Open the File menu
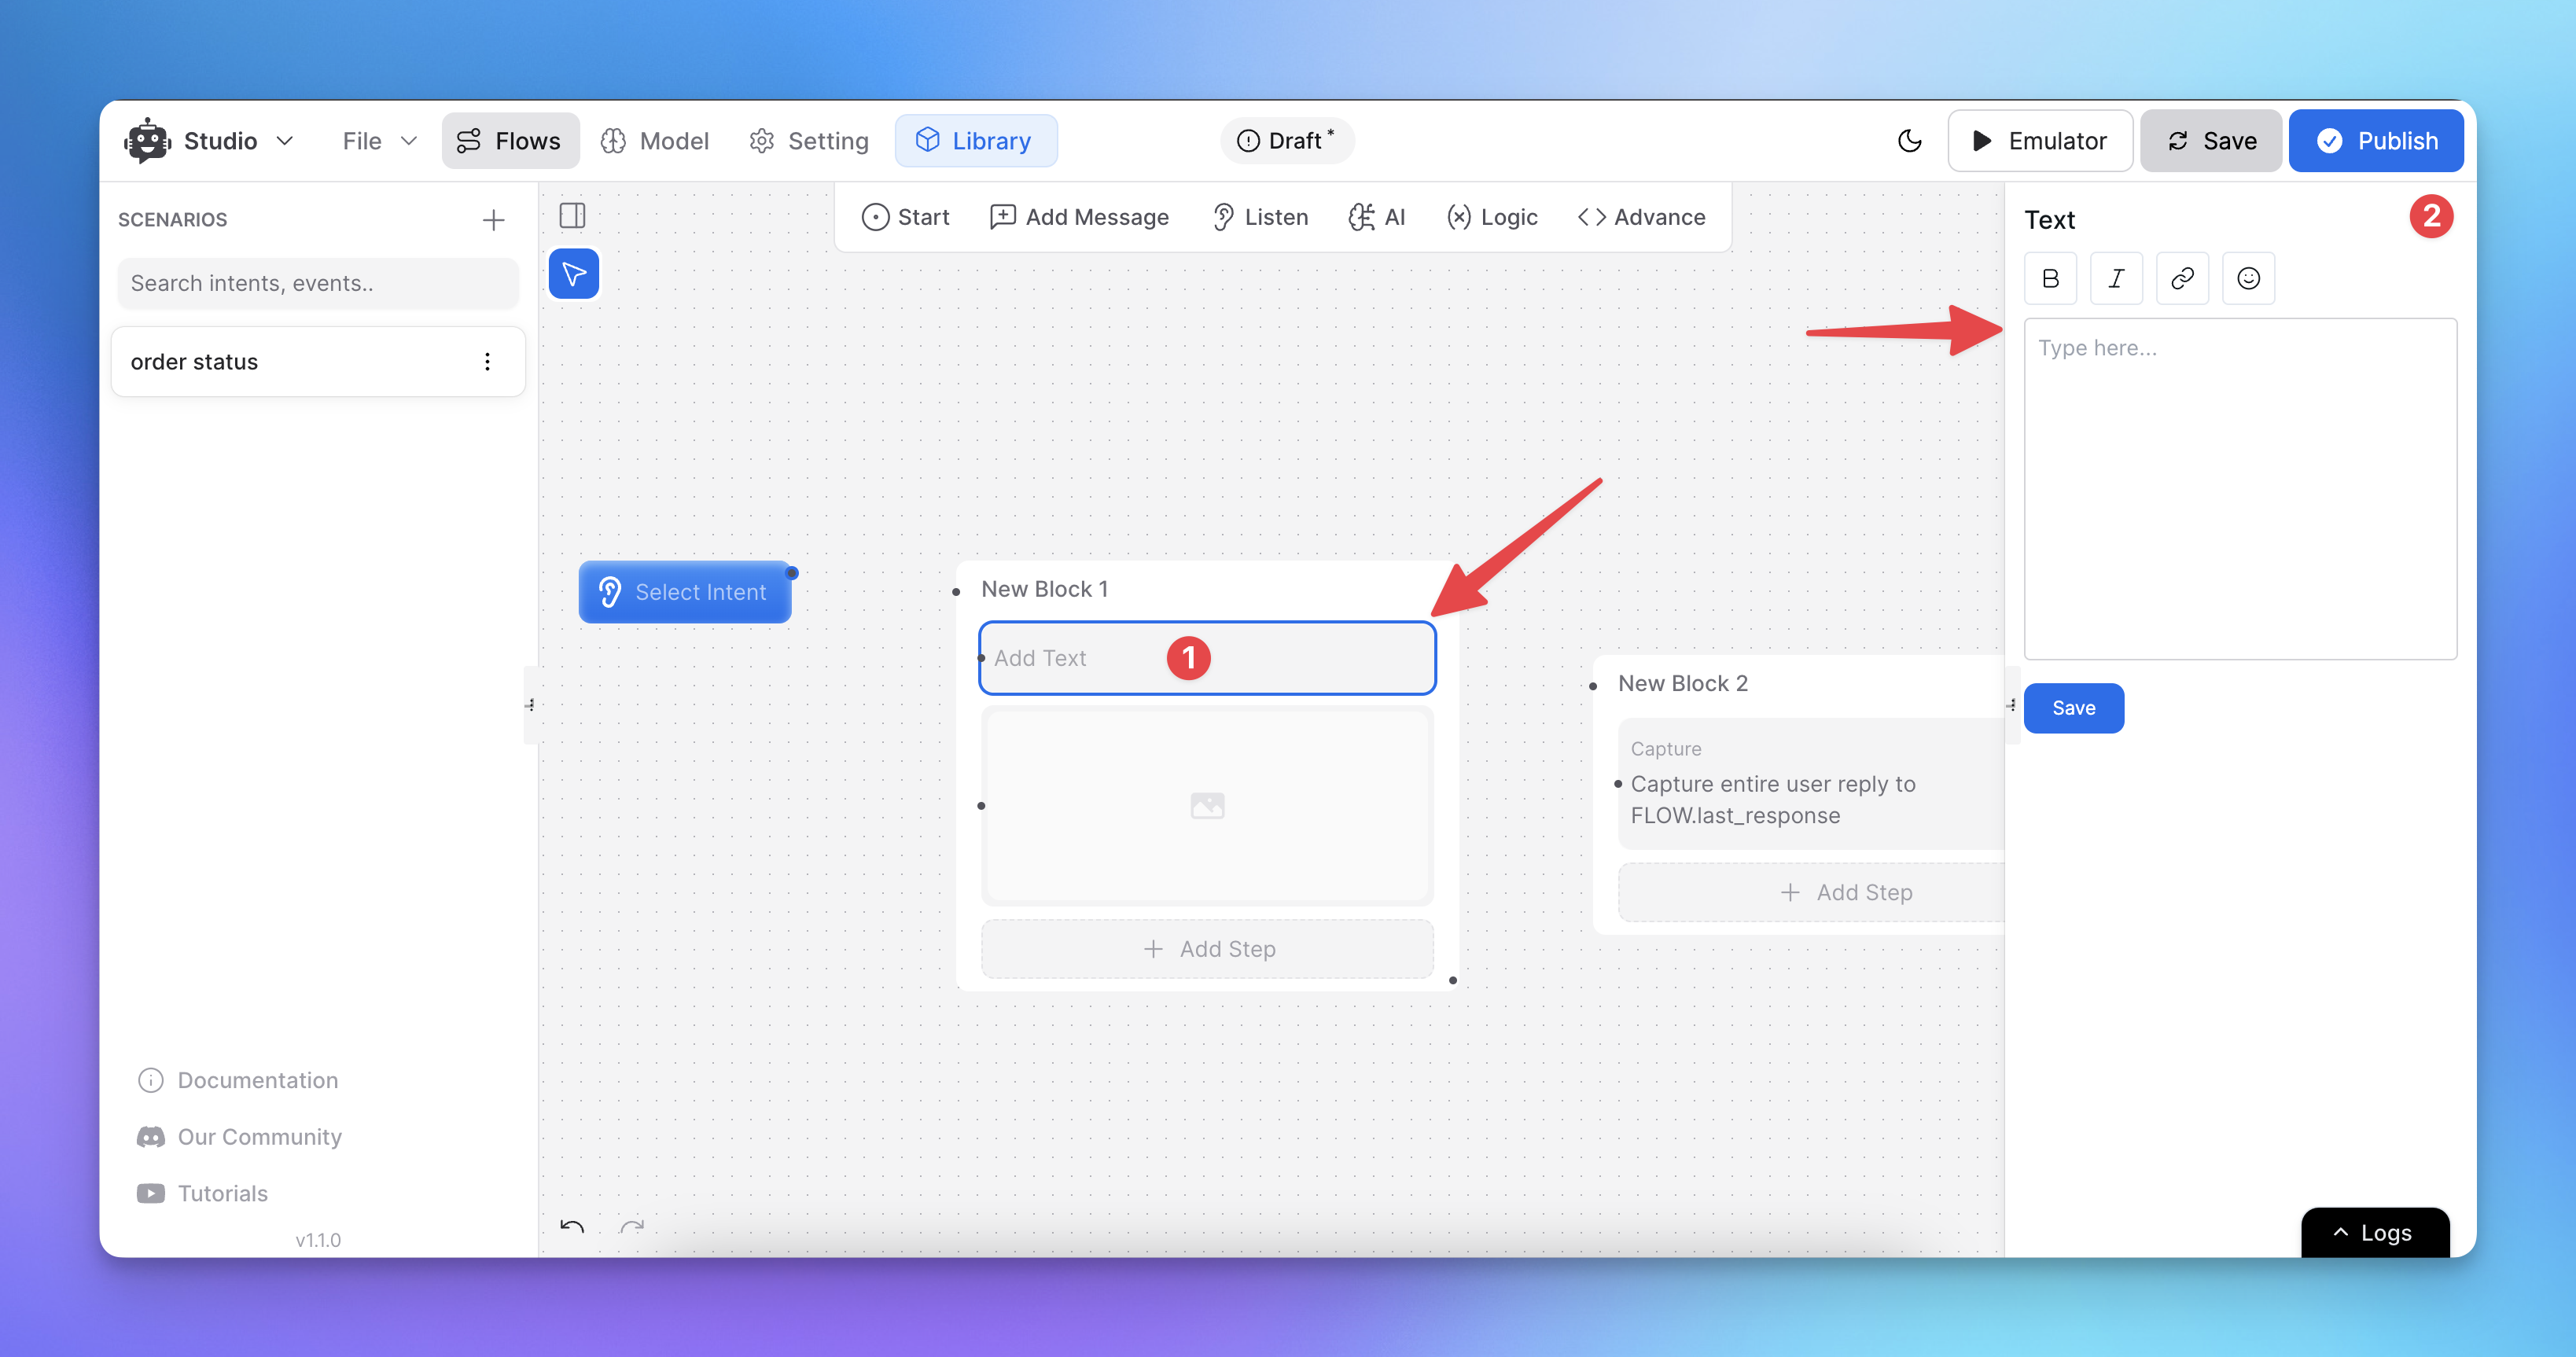2576x1357 pixels. pos(379,141)
